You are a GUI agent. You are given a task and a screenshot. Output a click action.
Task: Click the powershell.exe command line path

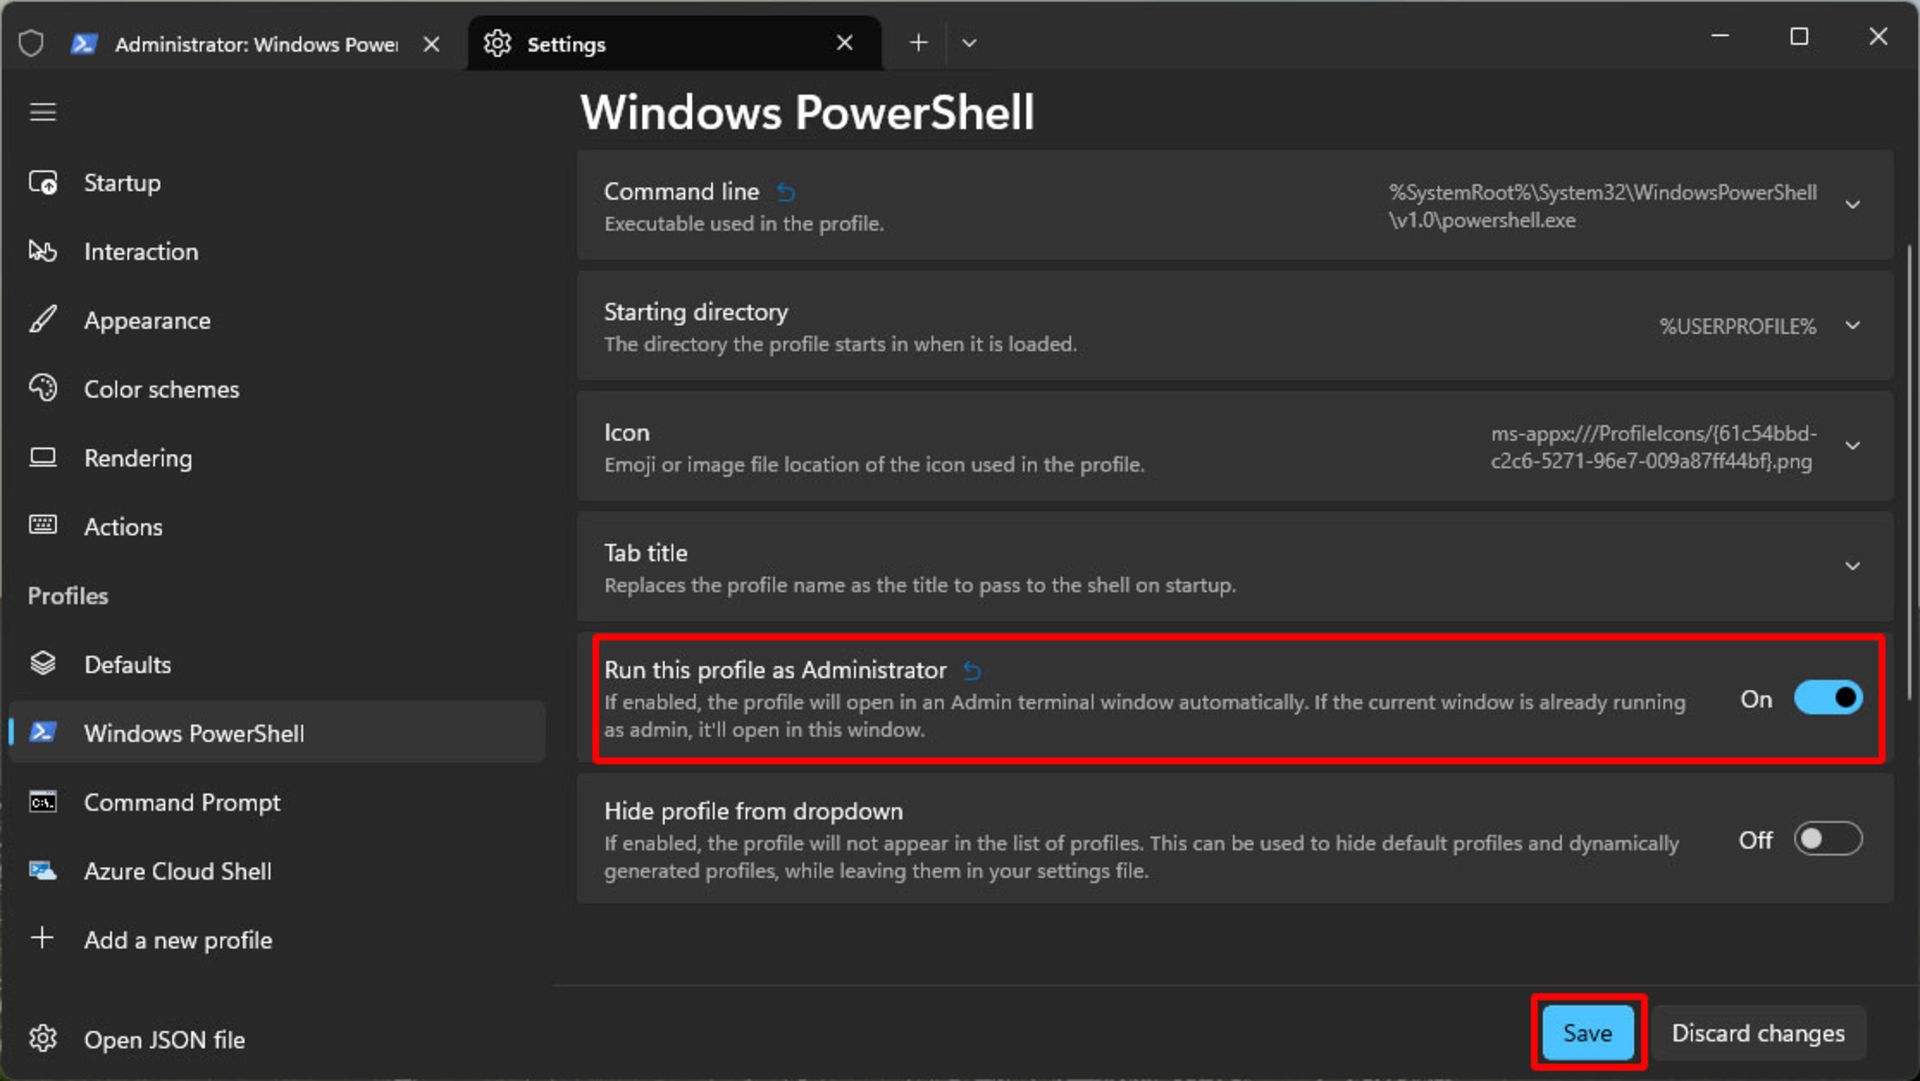[1602, 206]
